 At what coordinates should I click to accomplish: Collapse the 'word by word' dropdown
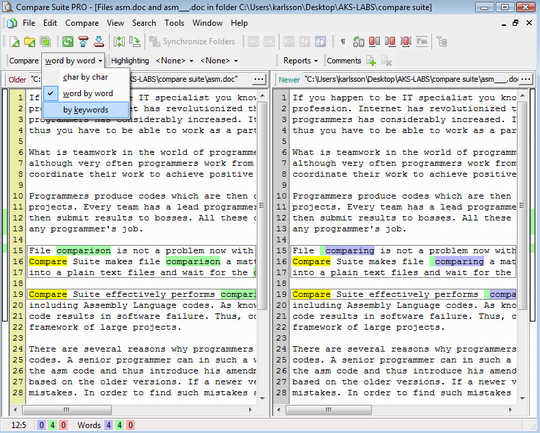(x=73, y=61)
